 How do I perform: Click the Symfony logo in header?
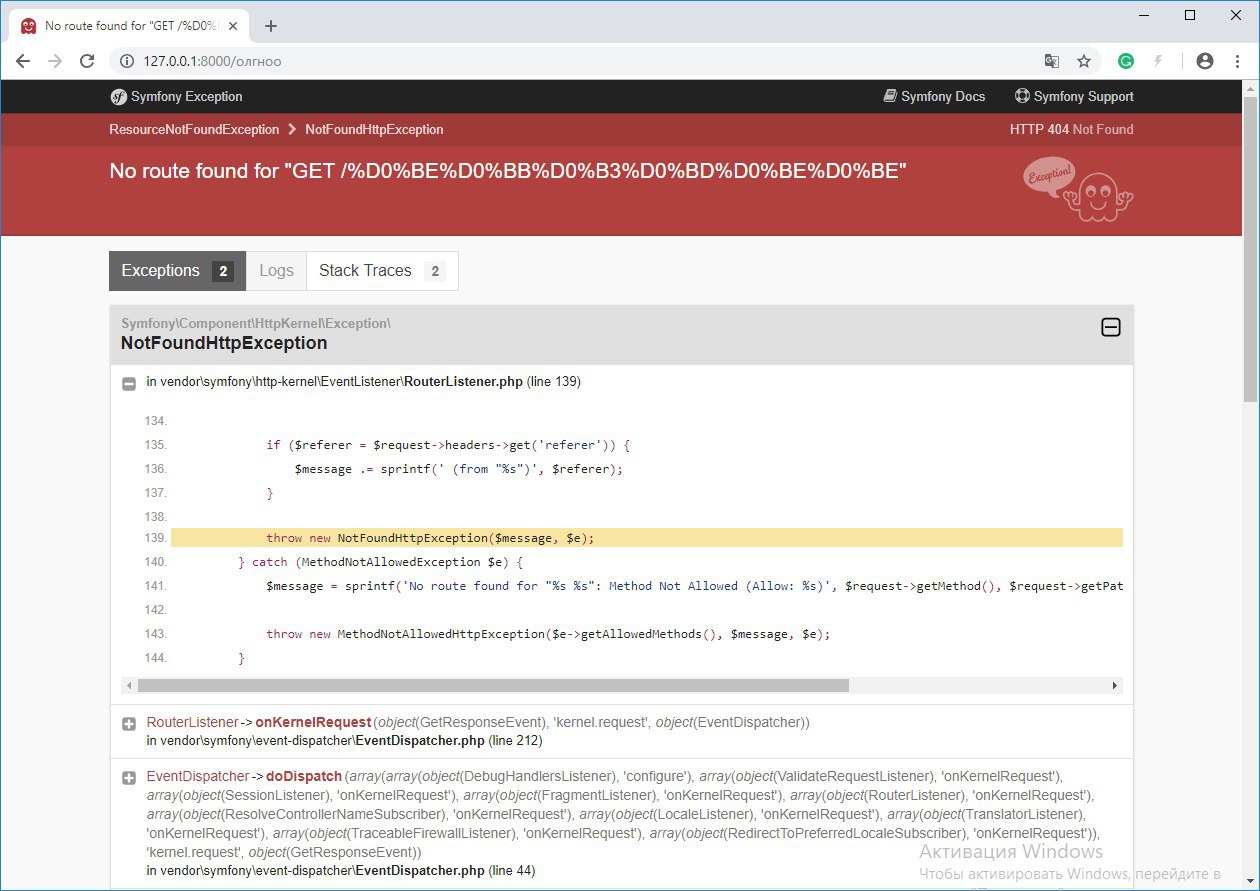[119, 97]
